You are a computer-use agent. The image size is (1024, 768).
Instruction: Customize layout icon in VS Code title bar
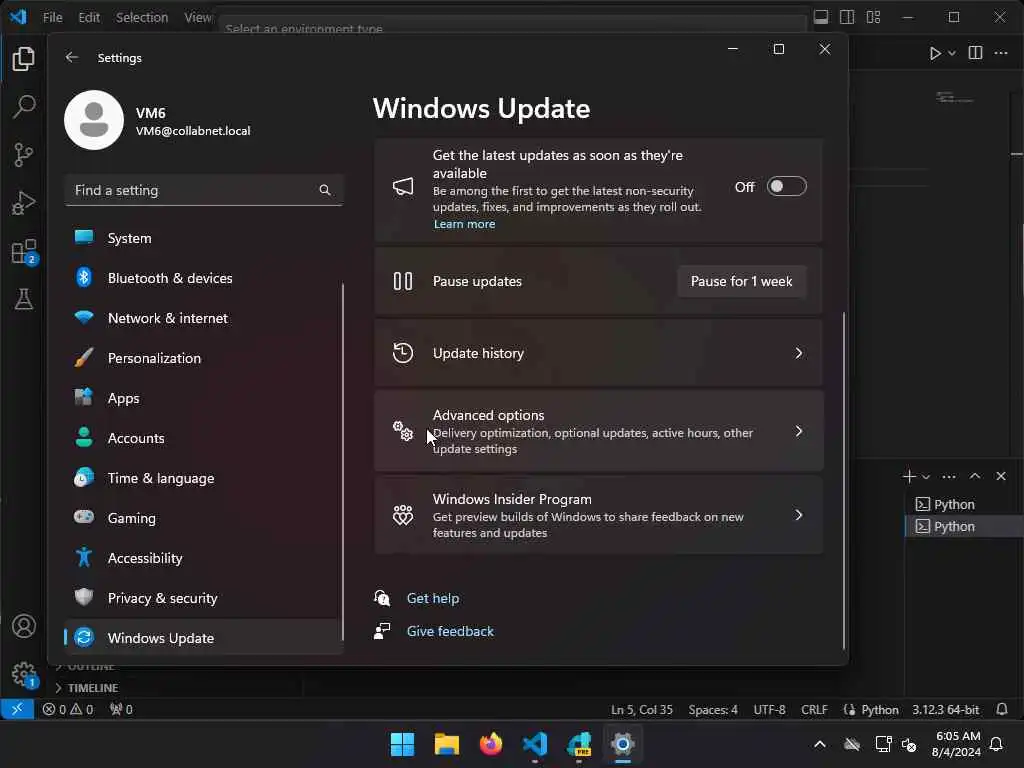point(873,17)
